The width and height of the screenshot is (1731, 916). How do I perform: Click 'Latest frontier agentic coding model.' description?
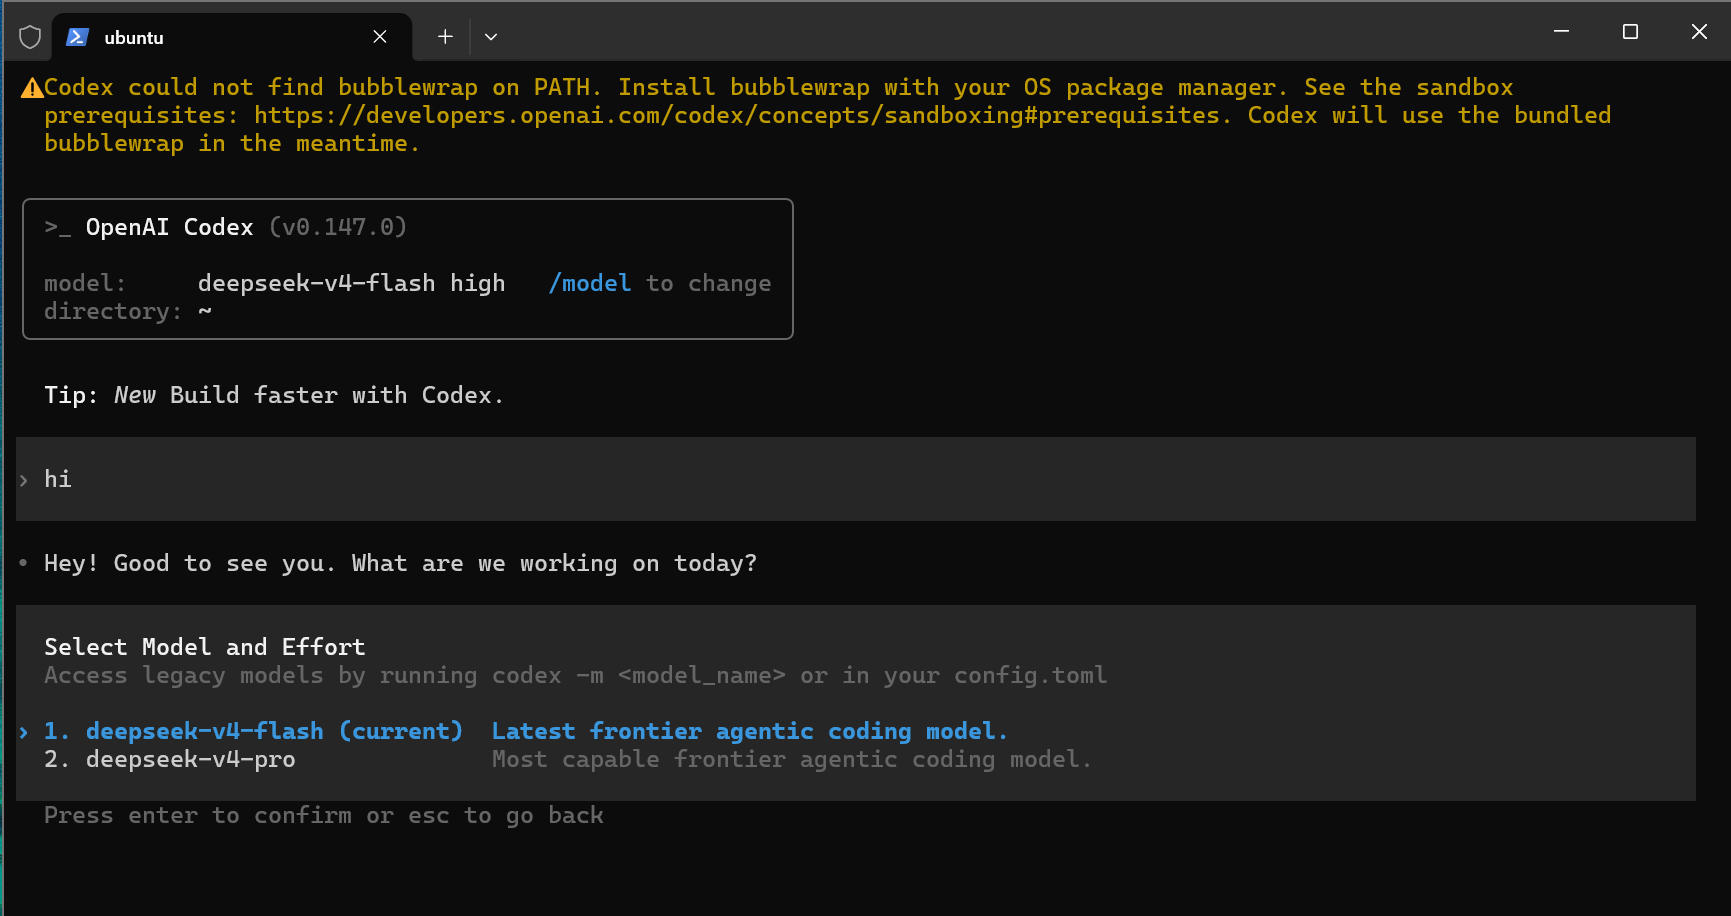(x=749, y=731)
